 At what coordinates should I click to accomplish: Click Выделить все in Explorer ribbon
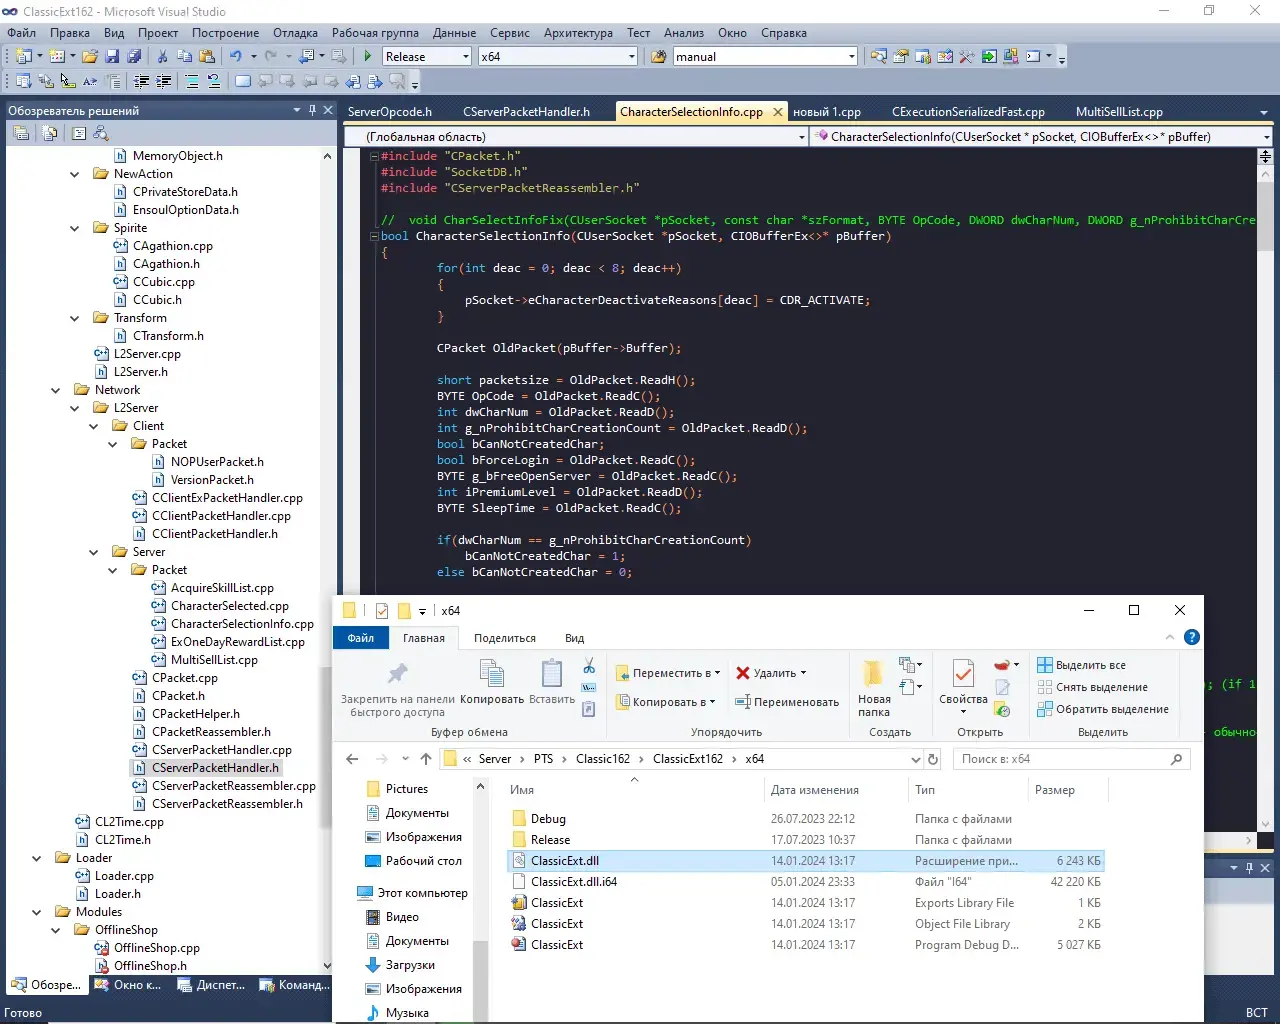pos(1081,665)
